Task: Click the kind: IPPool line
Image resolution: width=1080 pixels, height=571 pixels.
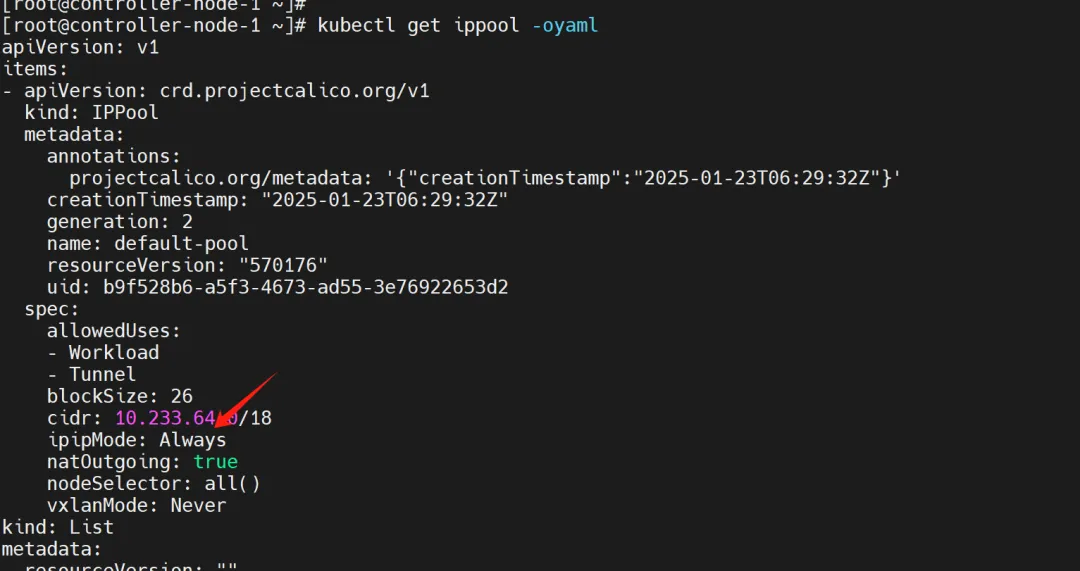Action: click(91, 112)
